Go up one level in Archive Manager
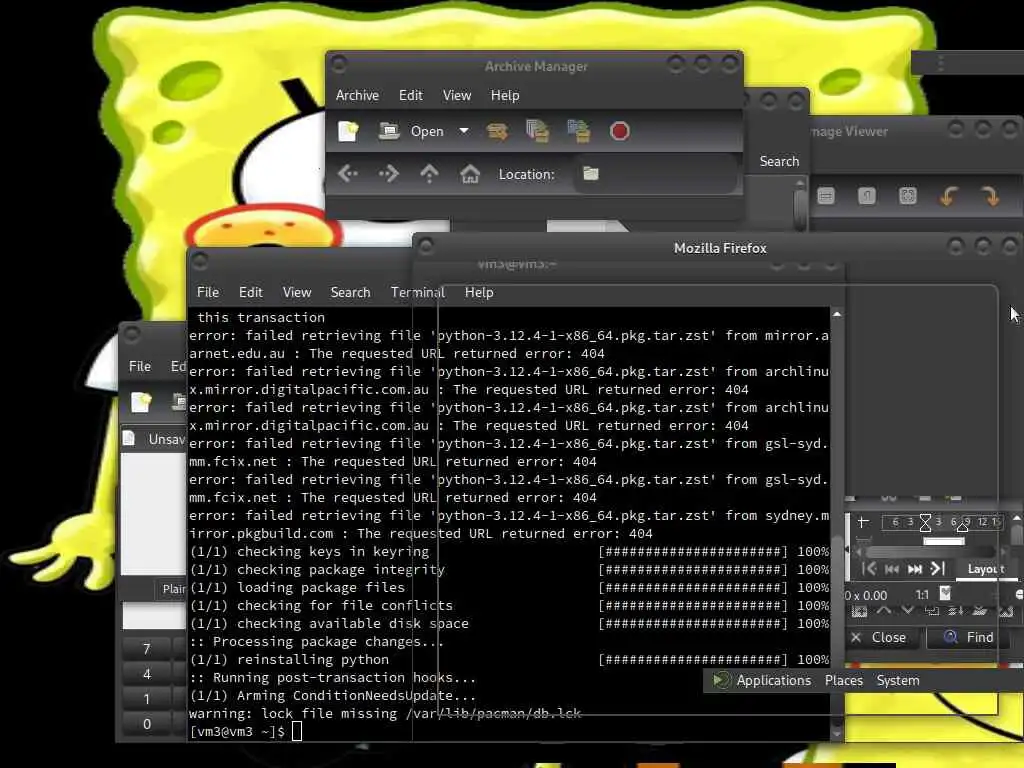This screenshot has height=768, width=1024. (x=429, y=174)
